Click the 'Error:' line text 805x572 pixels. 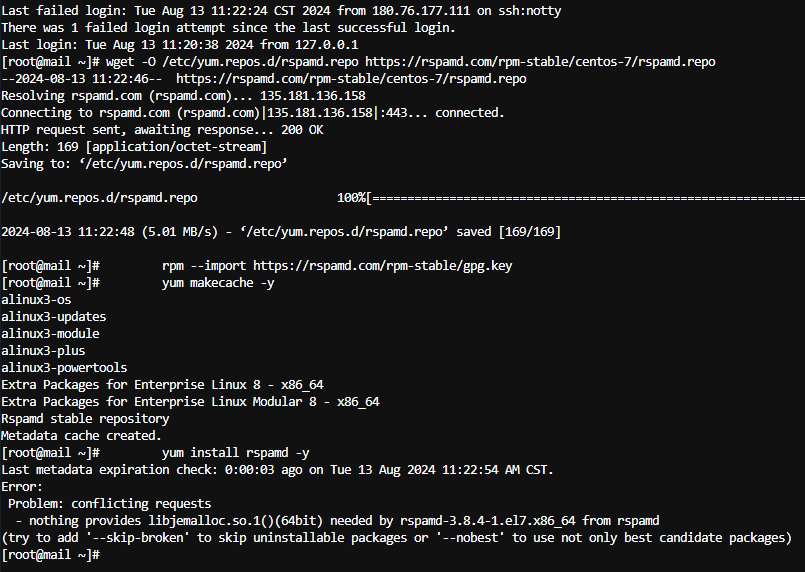pyautogui.click(x=22, y=487)
